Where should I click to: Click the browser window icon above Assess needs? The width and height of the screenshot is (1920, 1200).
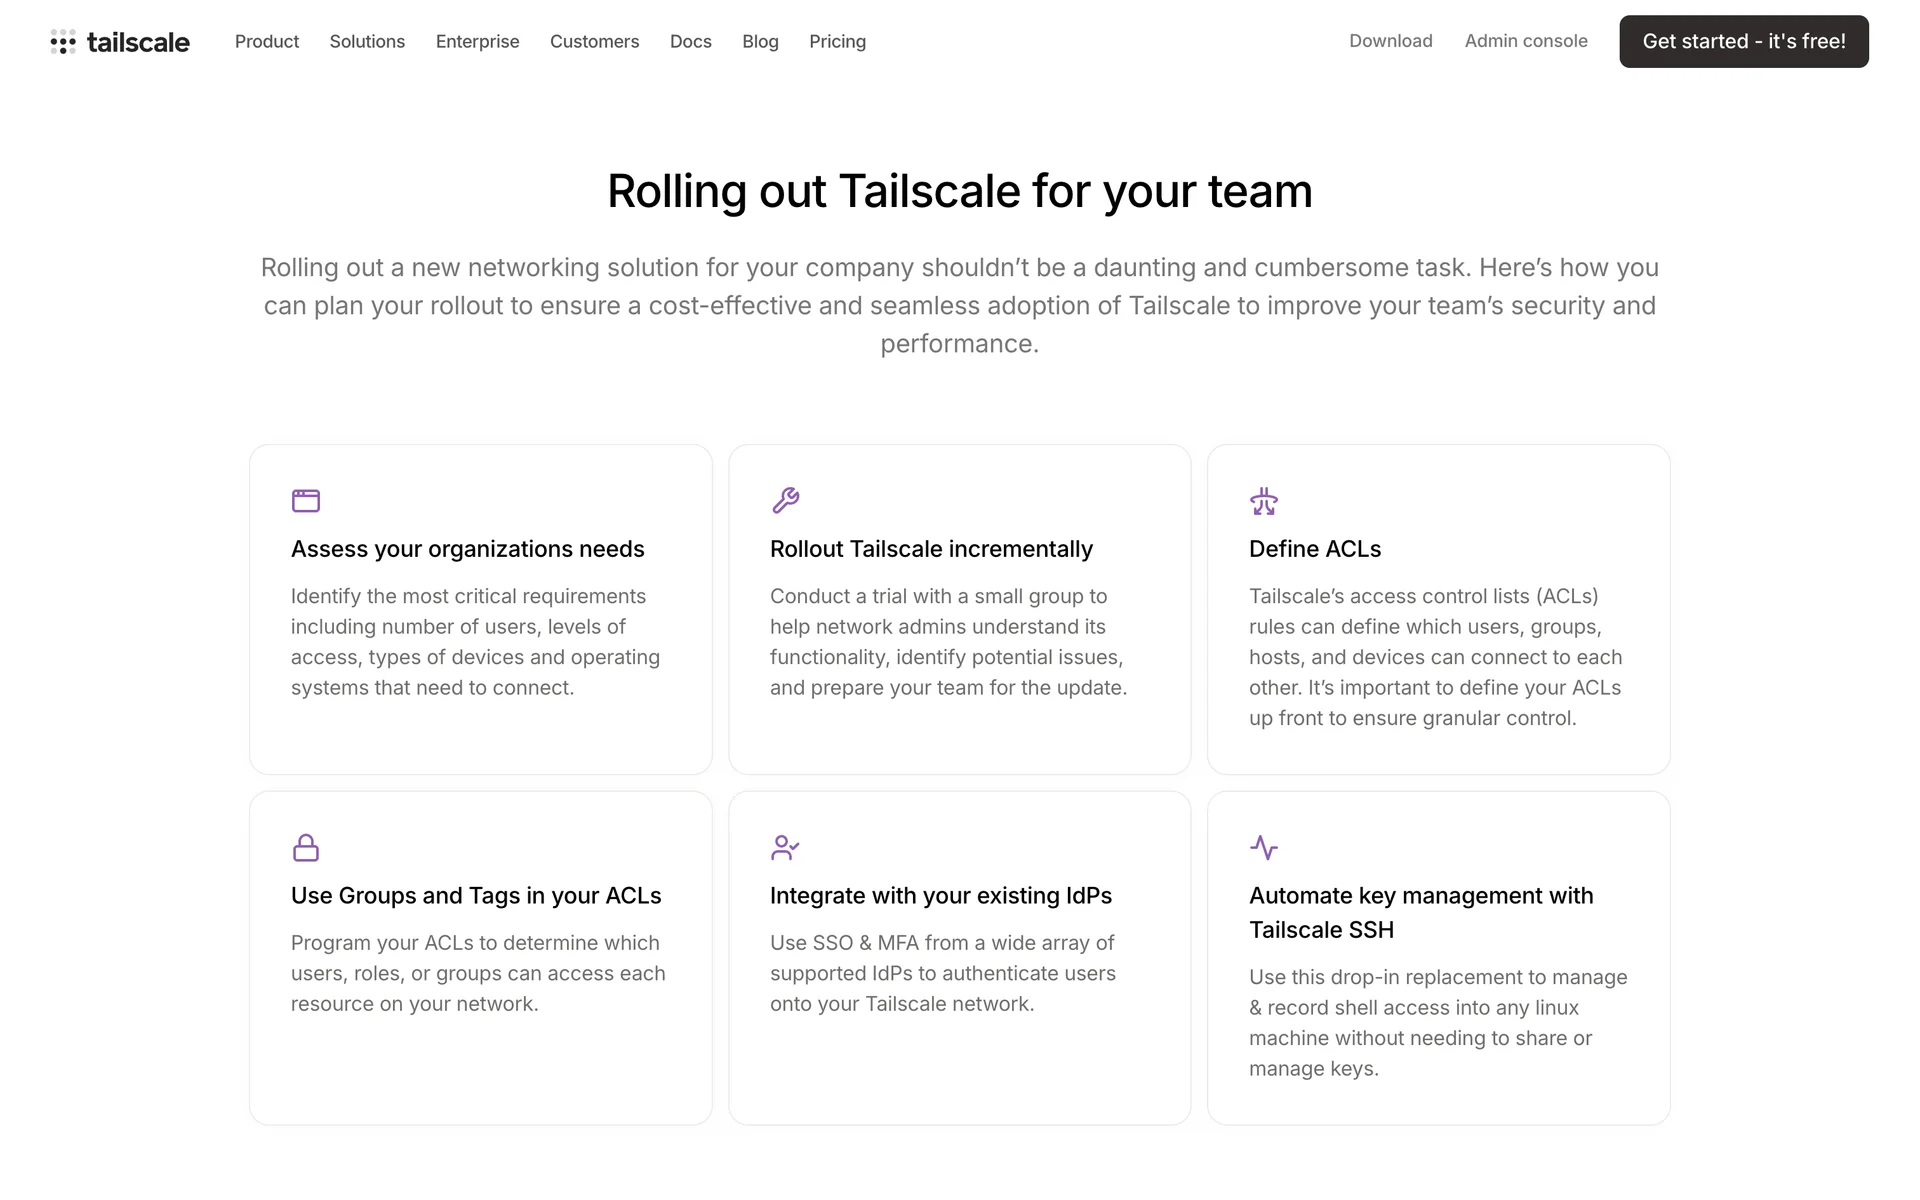pos(306,500)
